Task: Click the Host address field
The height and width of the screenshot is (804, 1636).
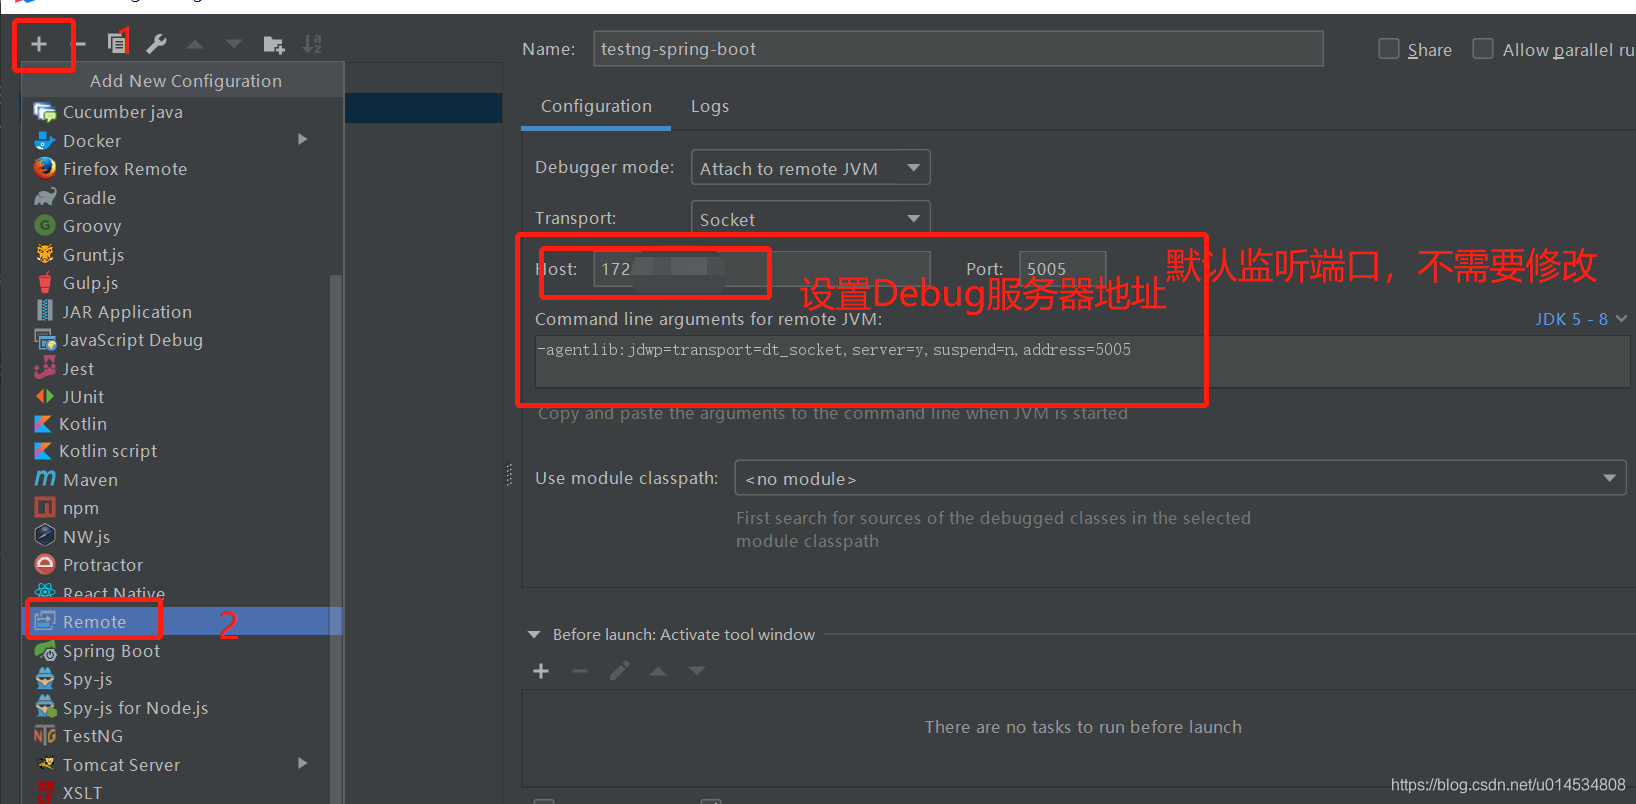Action: click(761, 269)
